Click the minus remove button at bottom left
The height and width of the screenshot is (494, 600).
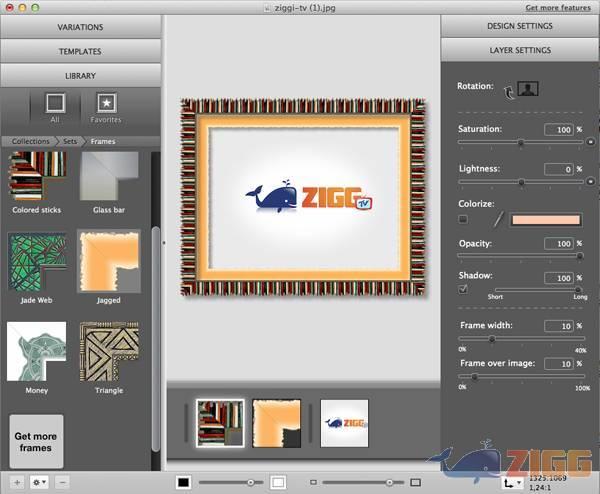coord(62,482)
